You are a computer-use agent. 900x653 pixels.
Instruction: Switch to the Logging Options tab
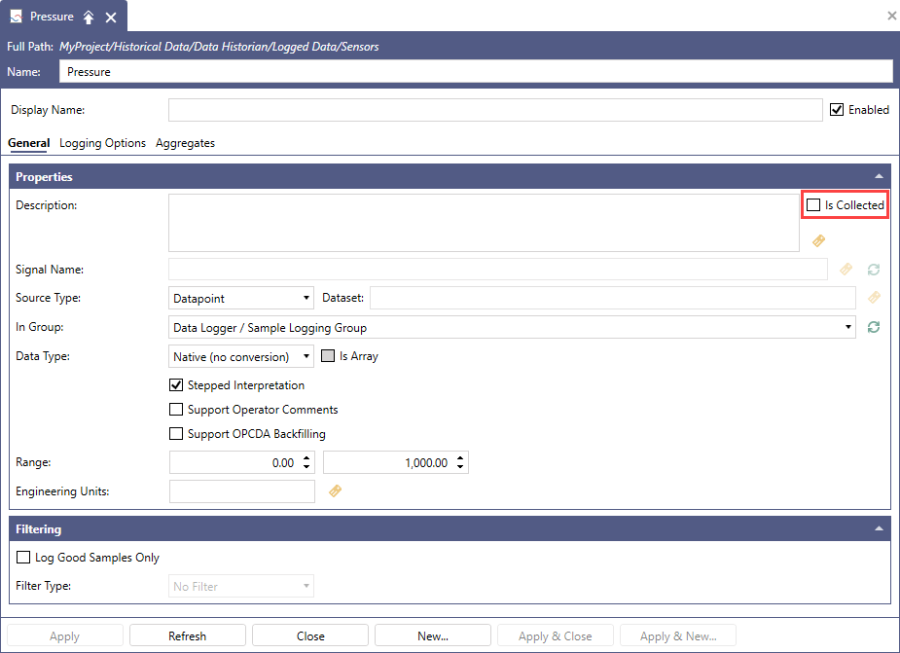point(102,143)
